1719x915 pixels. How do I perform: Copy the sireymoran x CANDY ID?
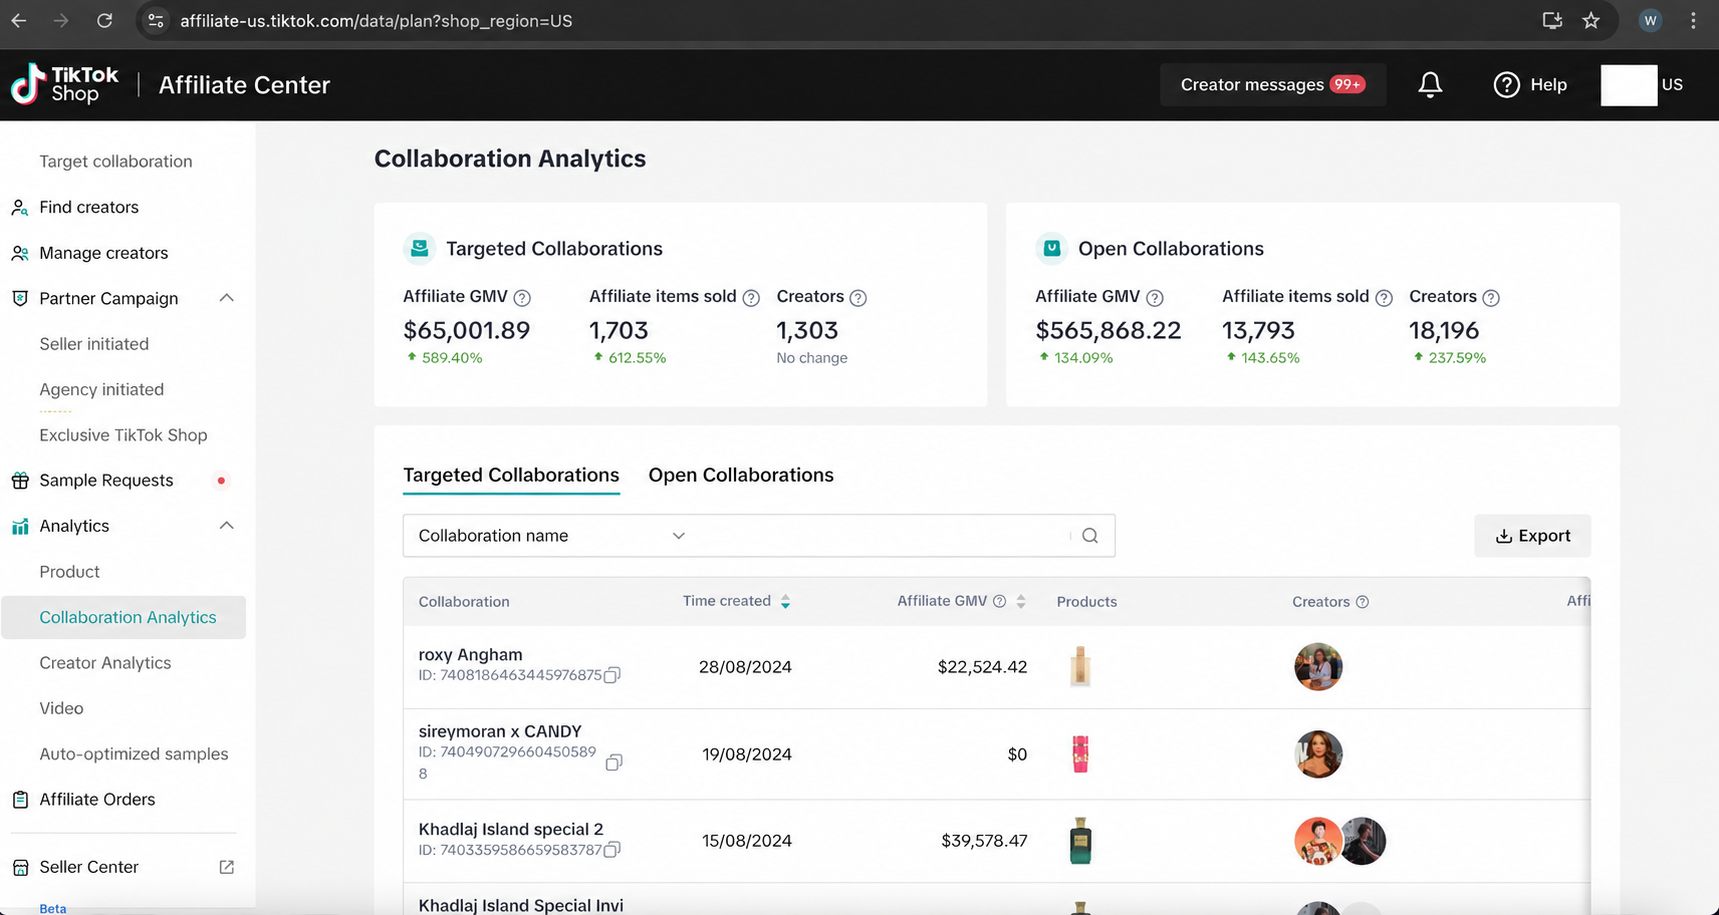click(x=614, y=762)
